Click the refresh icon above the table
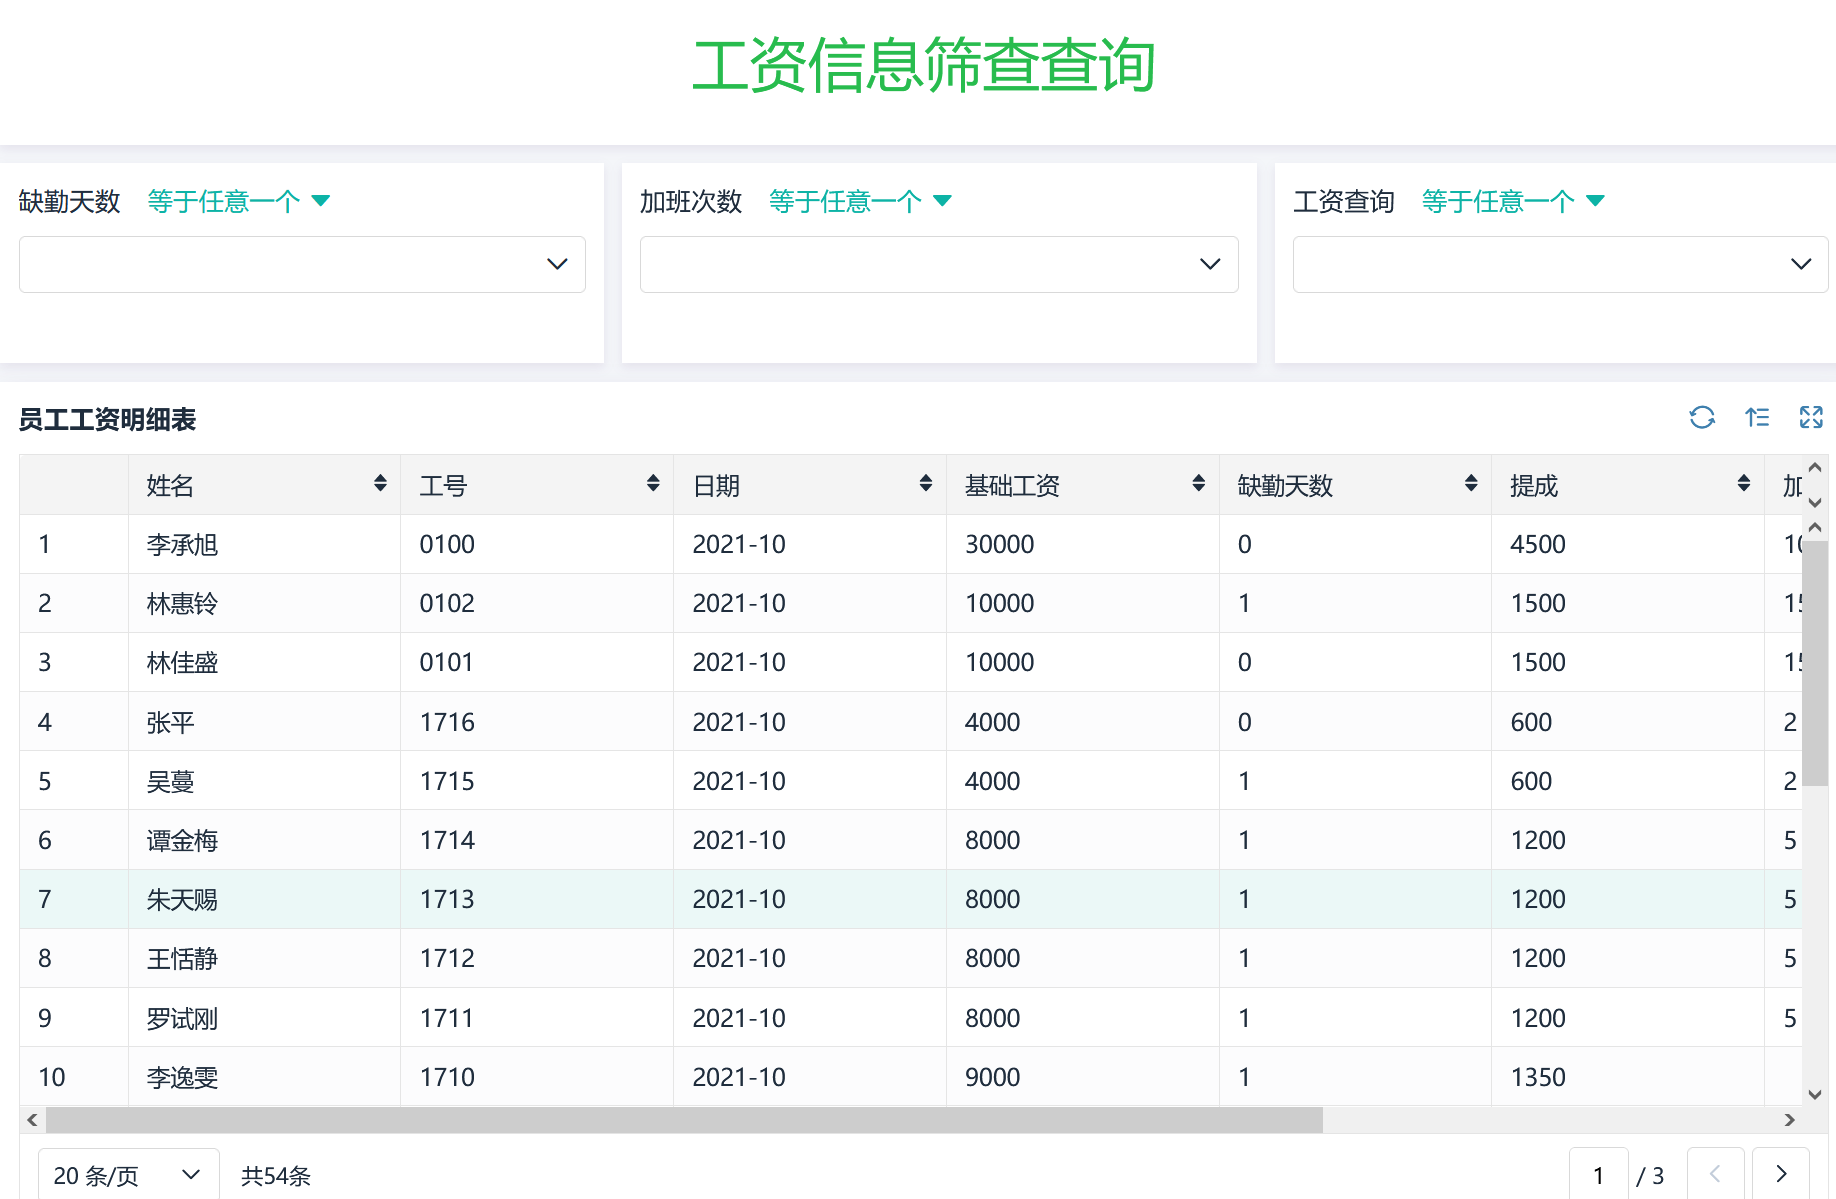Viewport: 1836px width, 1199px height. (1702, 417)
